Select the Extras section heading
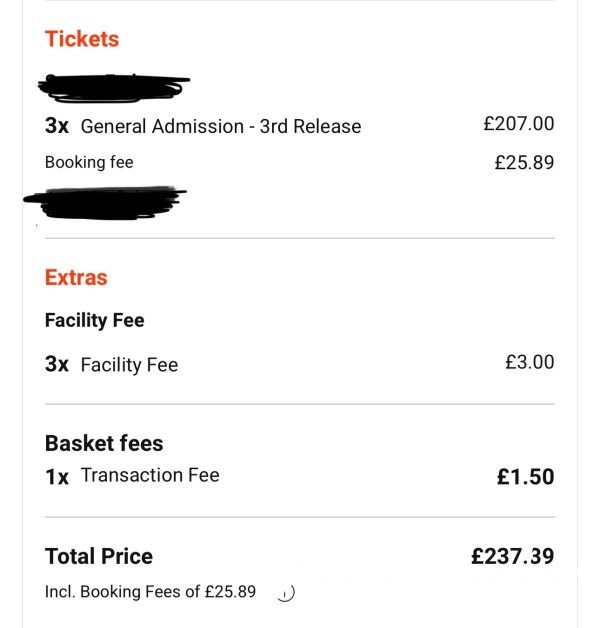 tap(76, 278)
